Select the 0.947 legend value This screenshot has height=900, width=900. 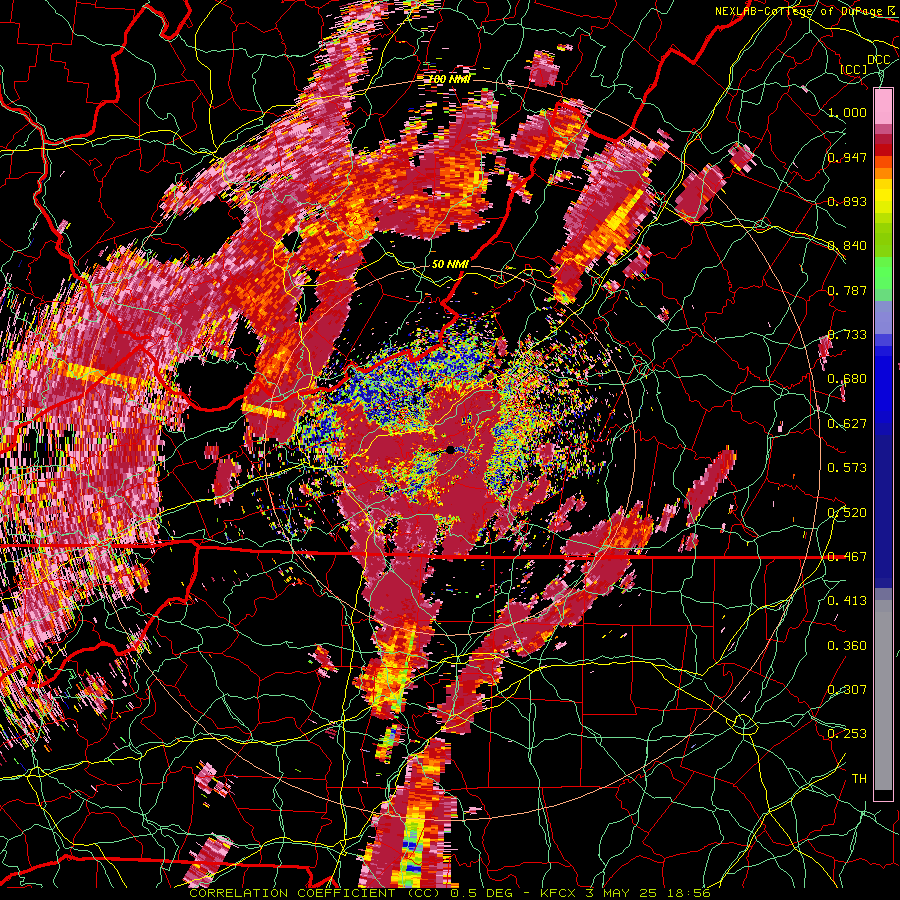pos(847,157)
